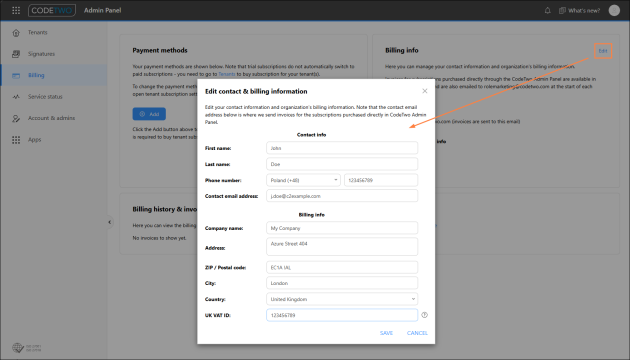Image resolution: width=630 pixels, height=360 pixels.
Task: Close the Edit contact & billing dialog
Action: pyautogui.click(x=425, y=91)
